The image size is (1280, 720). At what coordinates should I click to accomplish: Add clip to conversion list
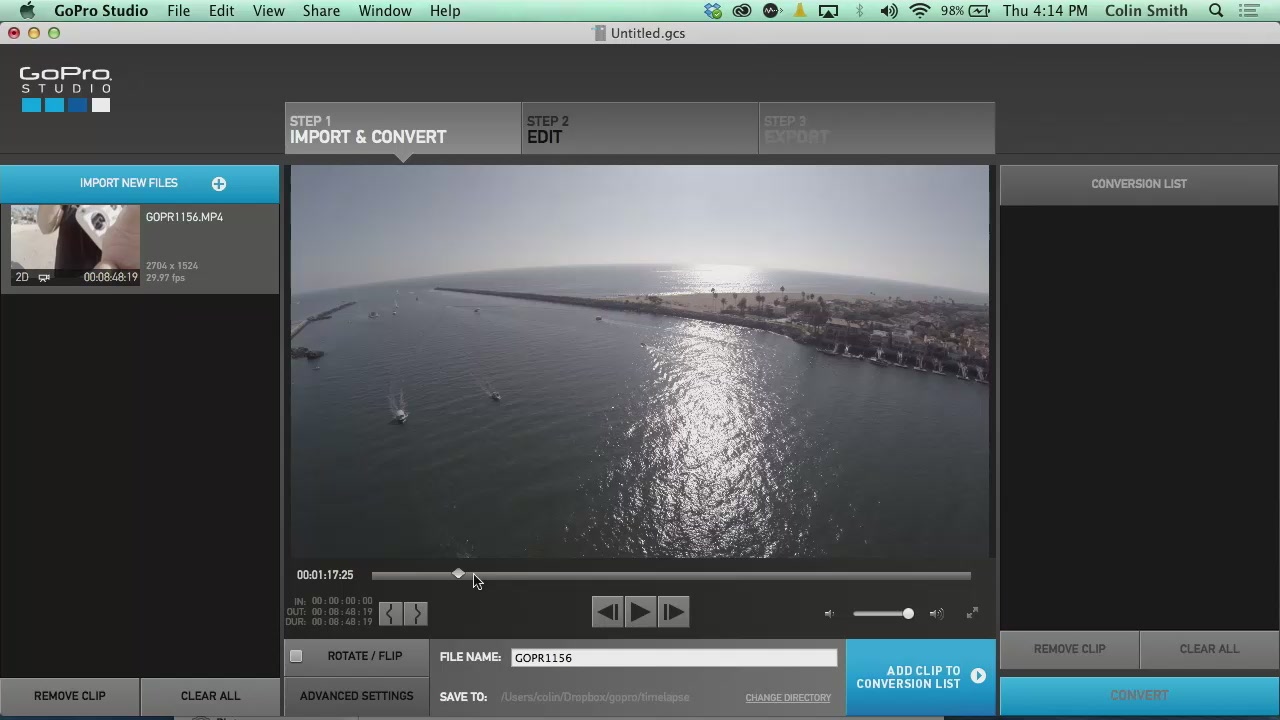(x=920, y=678)
